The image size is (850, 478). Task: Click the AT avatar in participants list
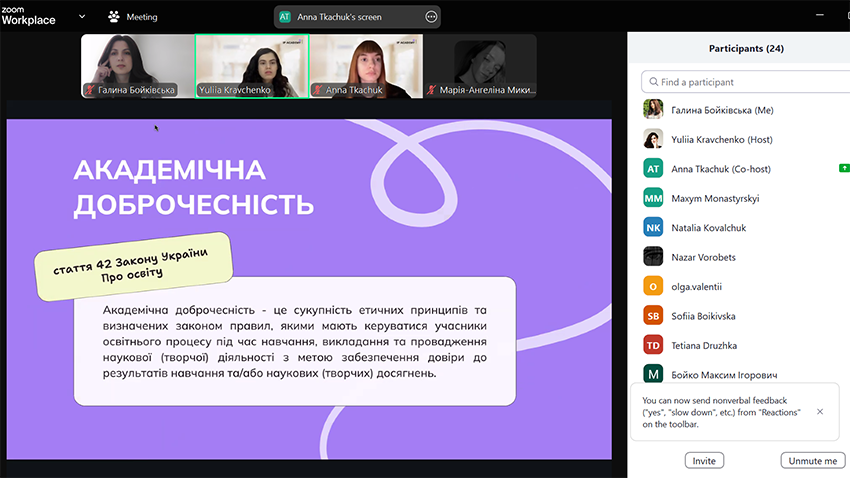653,169
